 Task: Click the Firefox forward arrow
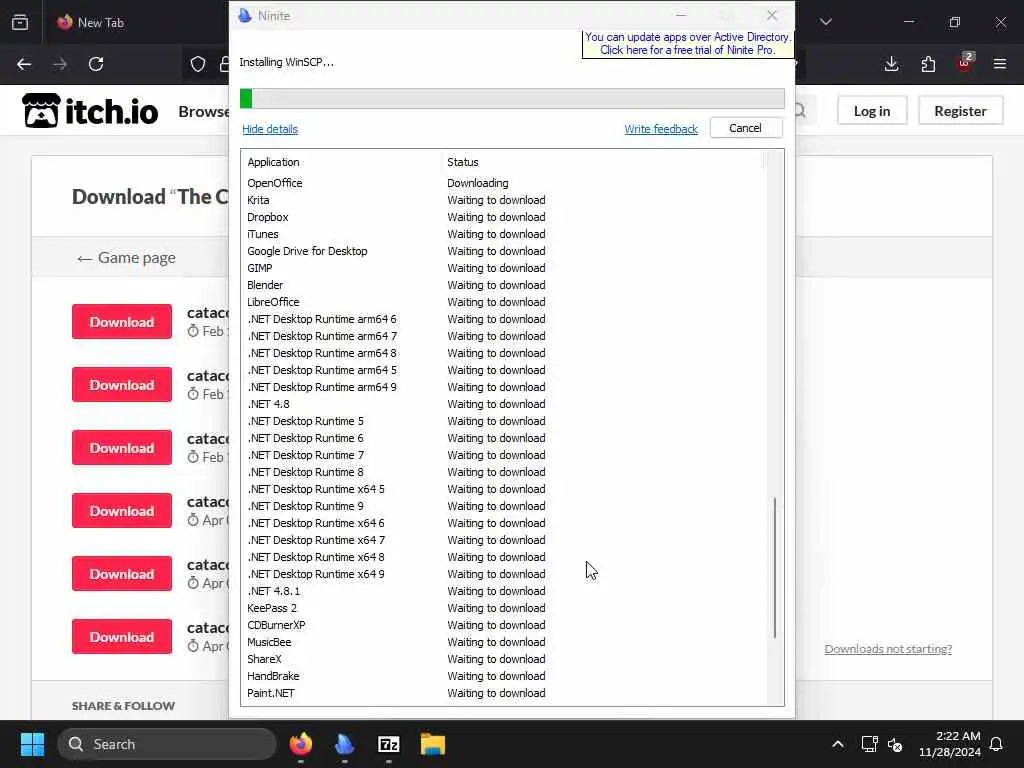(60, 64)
